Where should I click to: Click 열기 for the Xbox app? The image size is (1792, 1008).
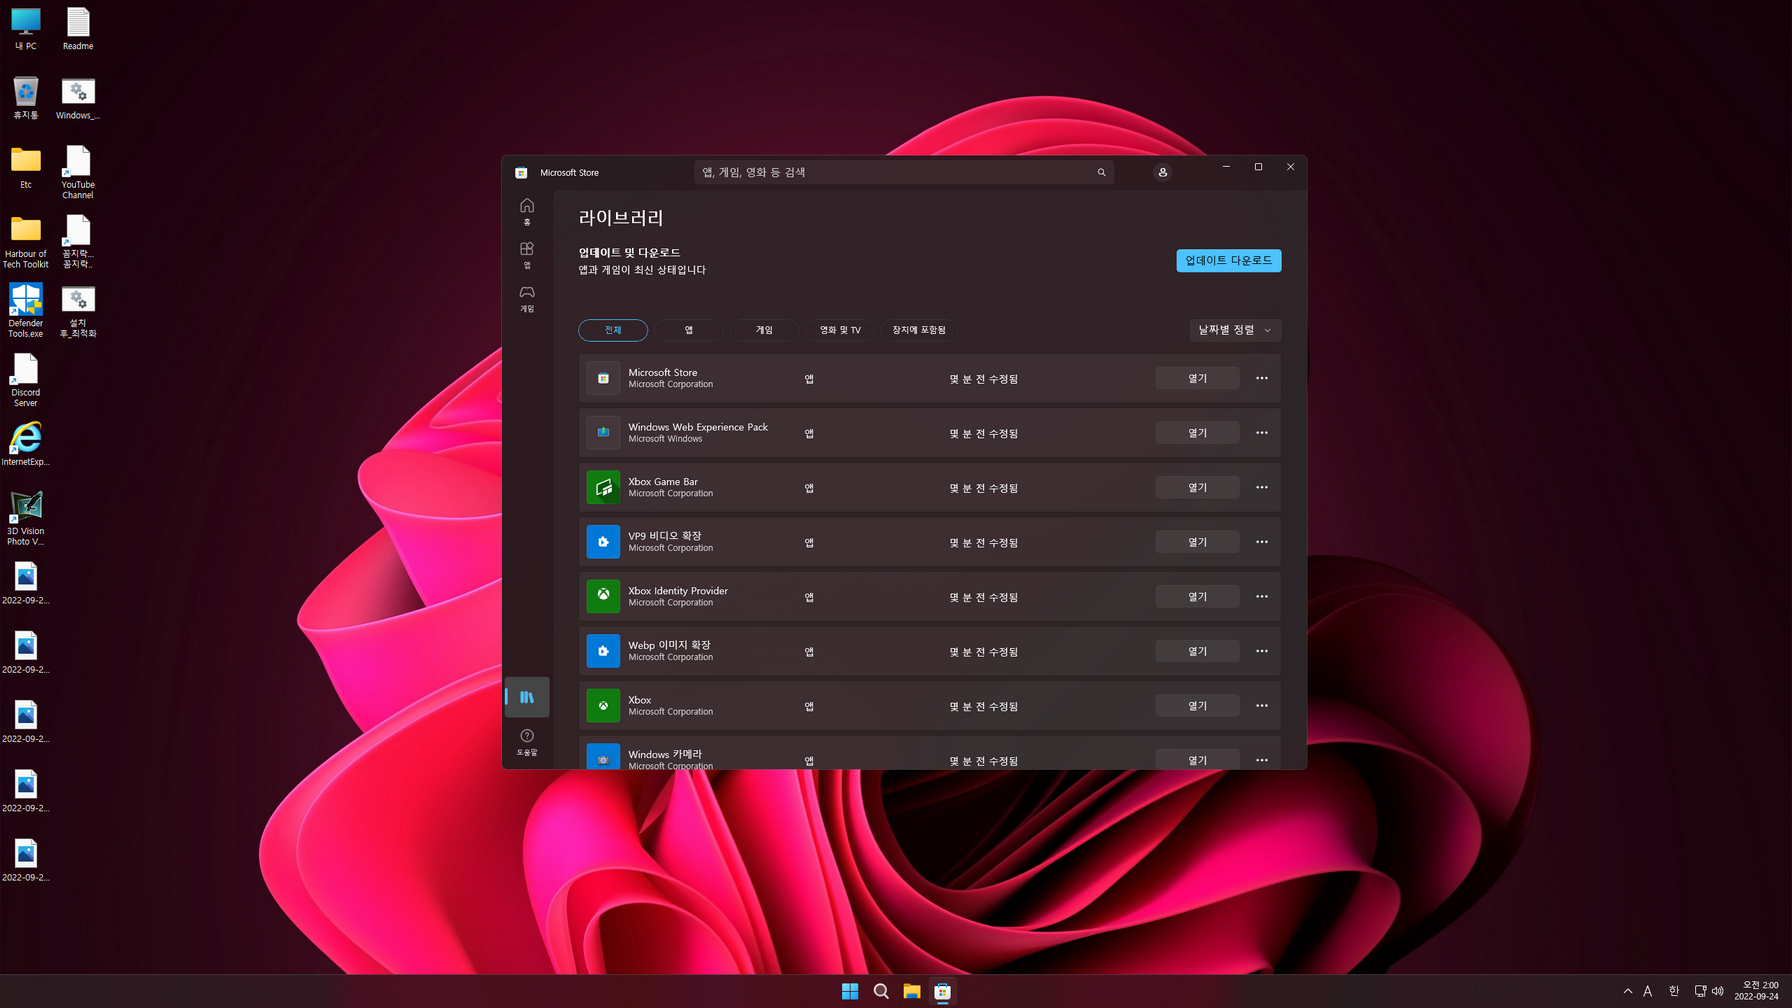pos(1197,706)
